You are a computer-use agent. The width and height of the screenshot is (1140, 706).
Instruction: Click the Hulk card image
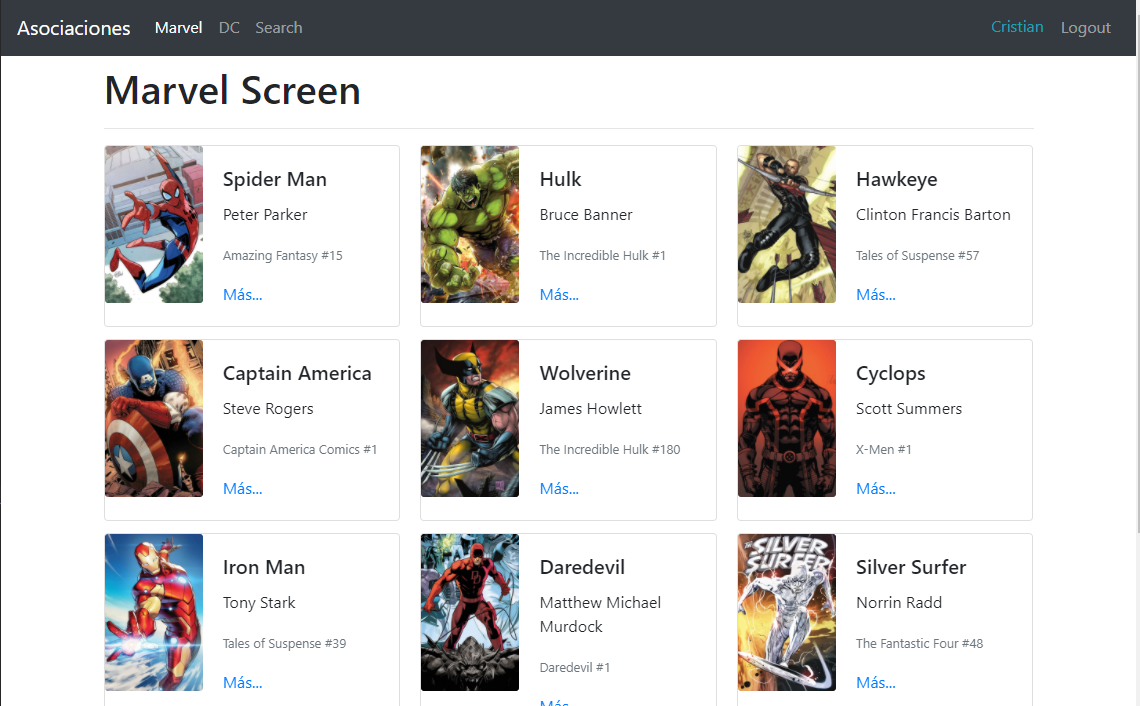469,224
